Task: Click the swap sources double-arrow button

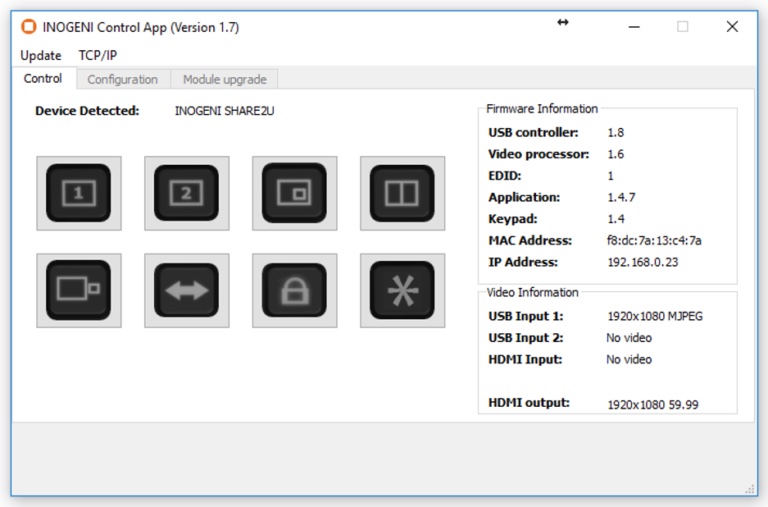Action: [187, 290]
